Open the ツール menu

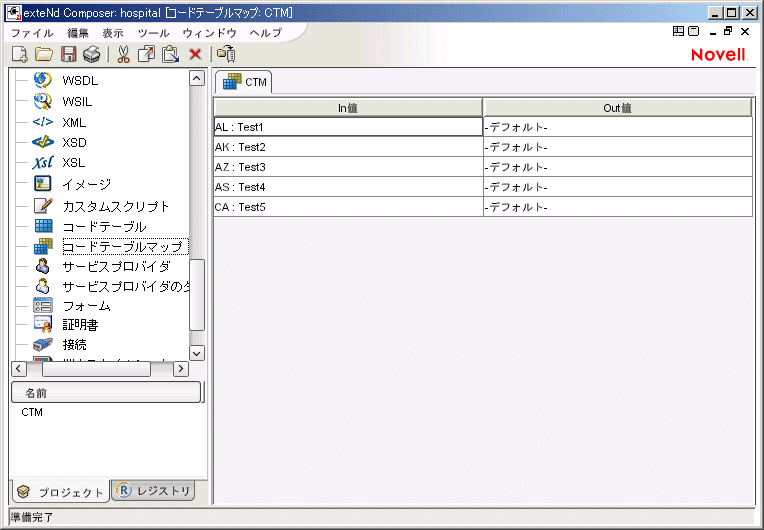click(153, 33)
